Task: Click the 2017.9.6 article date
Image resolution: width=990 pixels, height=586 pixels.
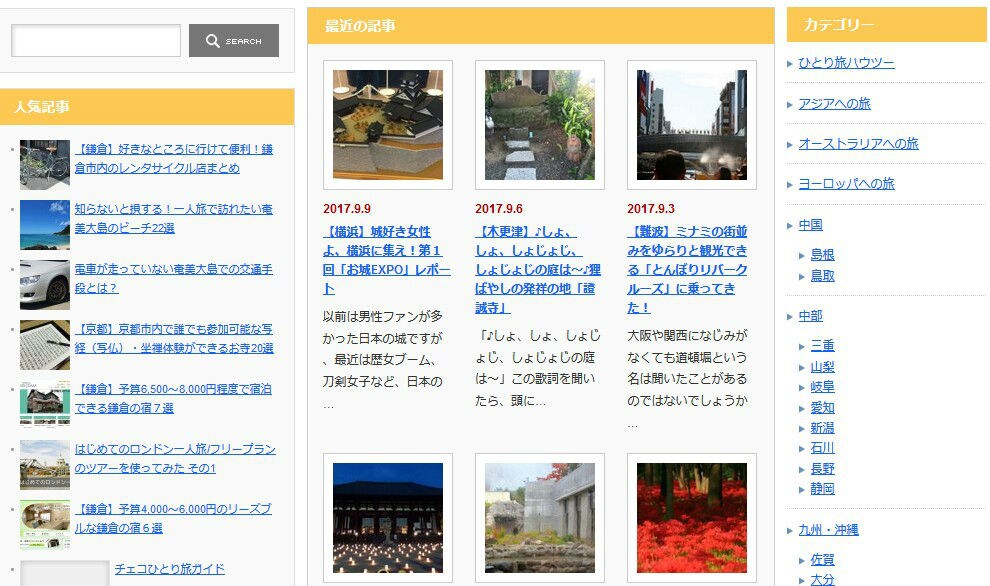Action: coord(499,208)
